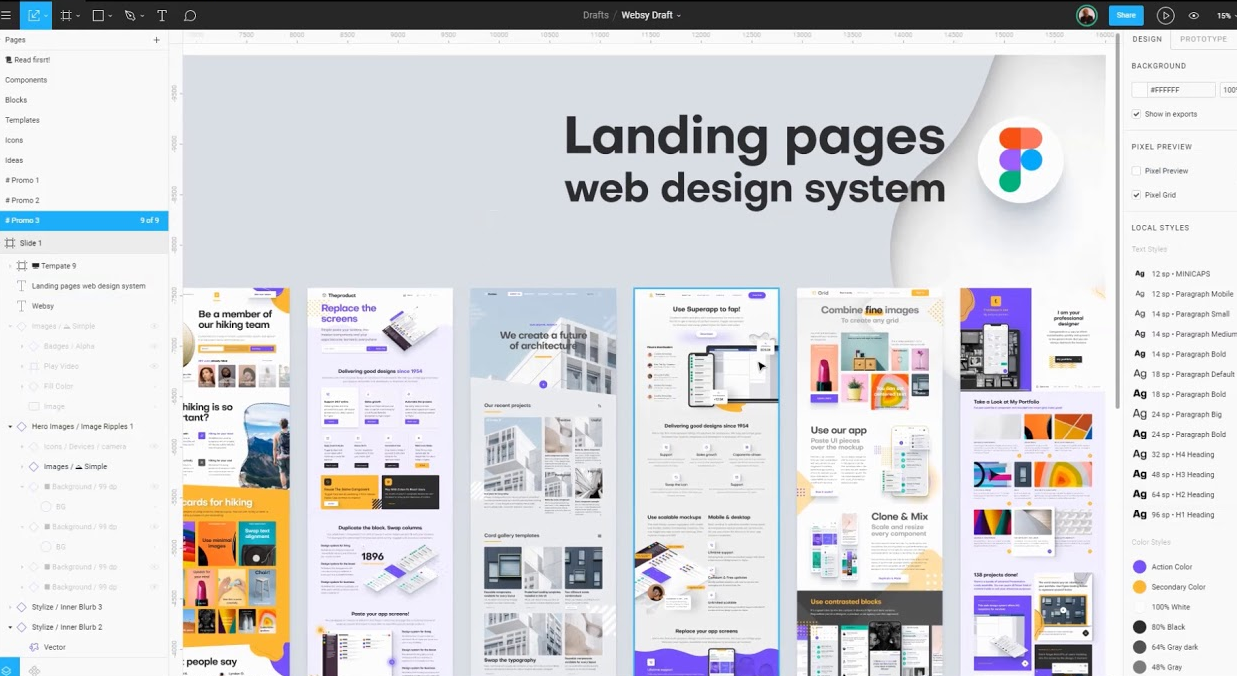Screen dimensions: 1237x676
Task: Open the shape tool dropdown arrow
Action: [x=112, y=15]
